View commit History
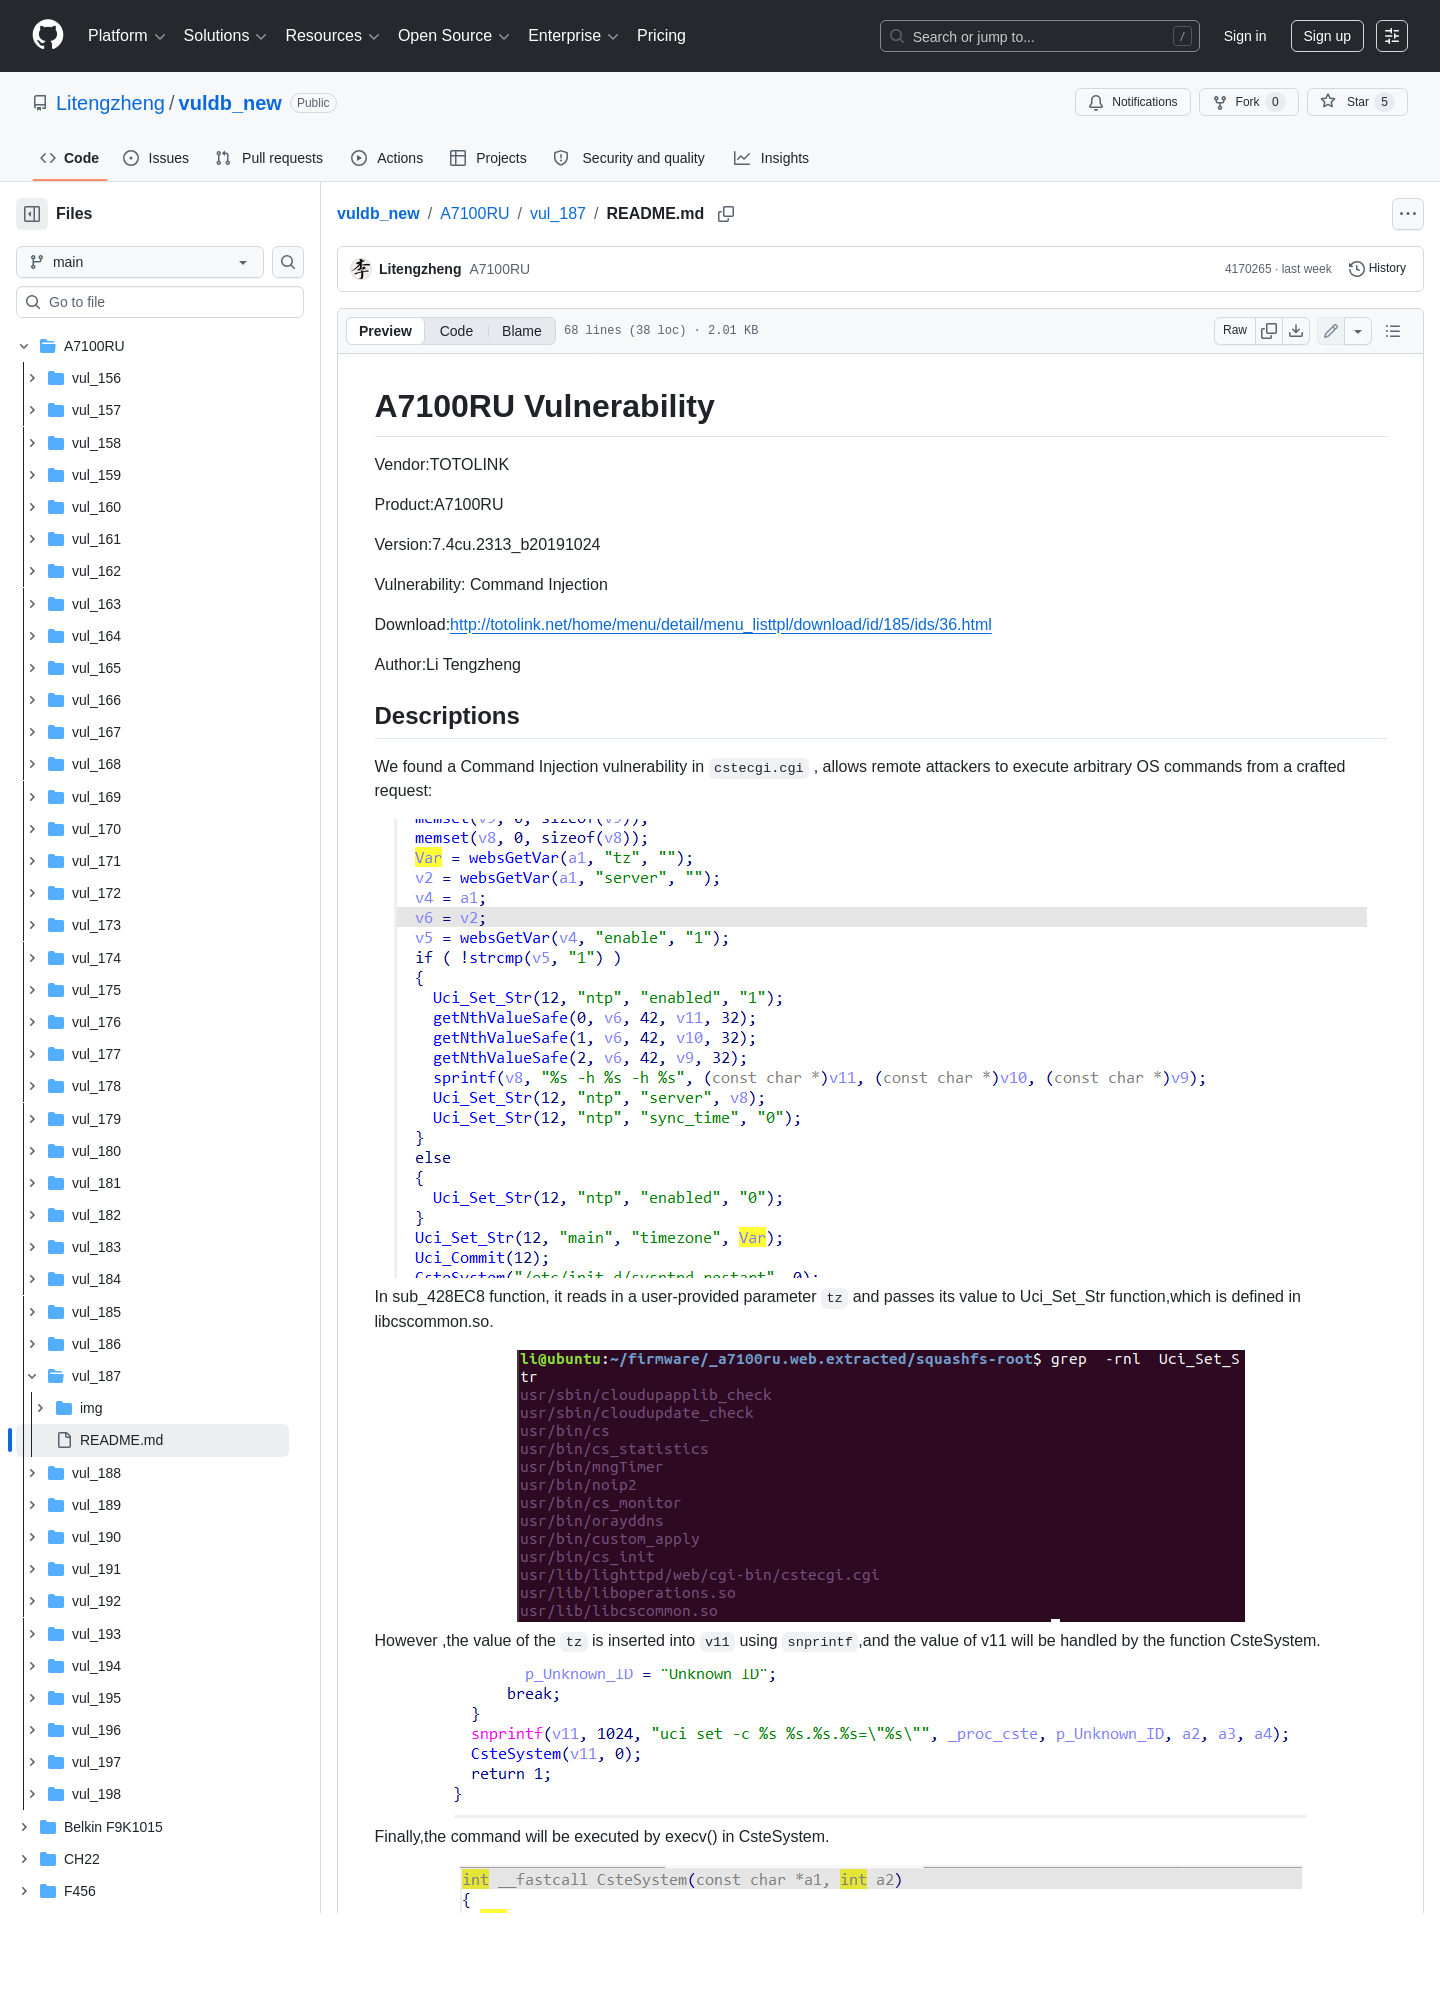Image resolution: width=1440 pixels, height=2000 pixels. (1378, 269)
